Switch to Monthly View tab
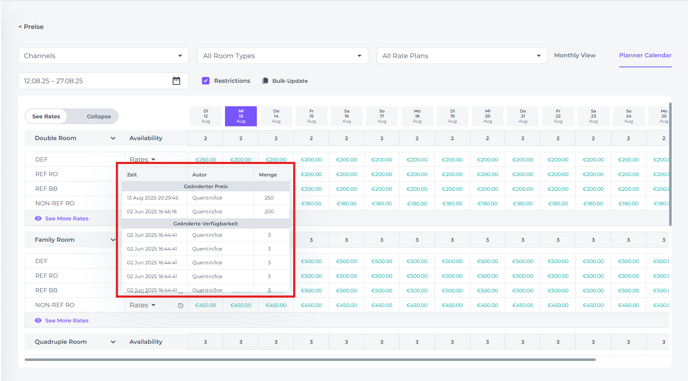This screenshot has width=688, height=381. [x=575, y=55]
